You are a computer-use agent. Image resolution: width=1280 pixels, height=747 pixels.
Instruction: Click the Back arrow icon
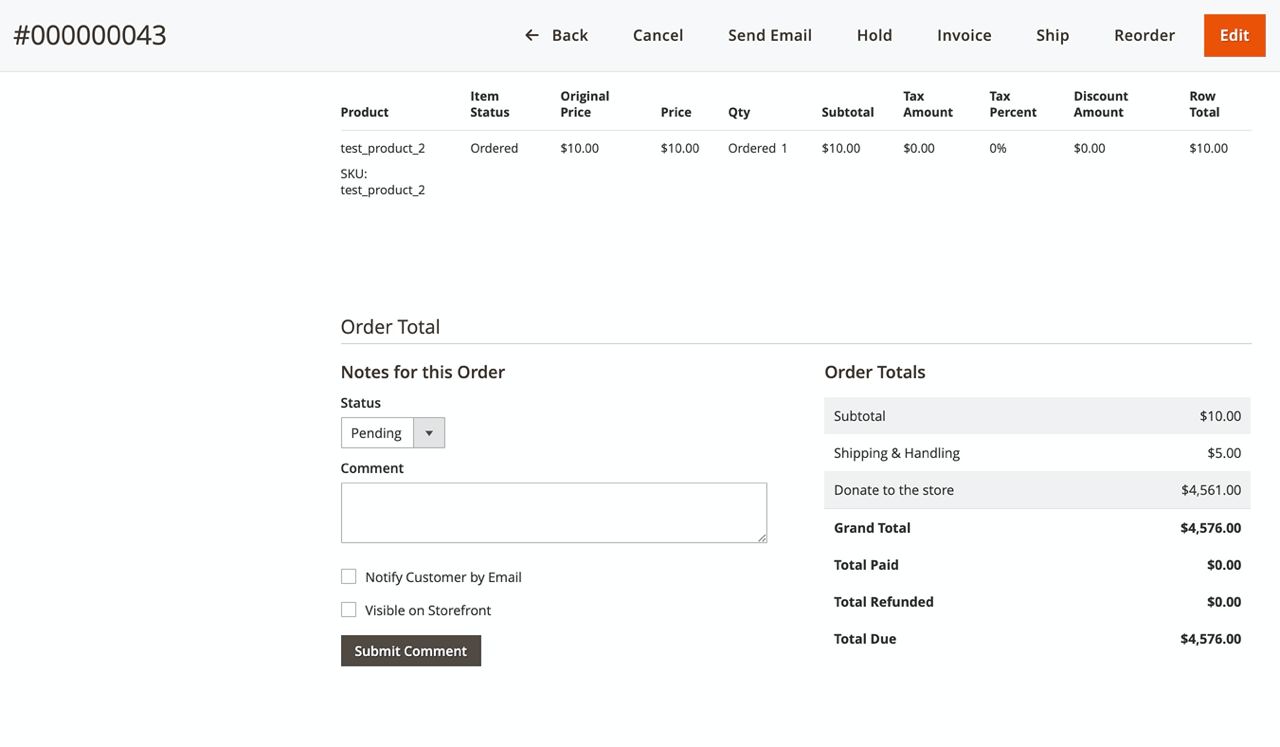pyautogui.click(x=531, y=35)
